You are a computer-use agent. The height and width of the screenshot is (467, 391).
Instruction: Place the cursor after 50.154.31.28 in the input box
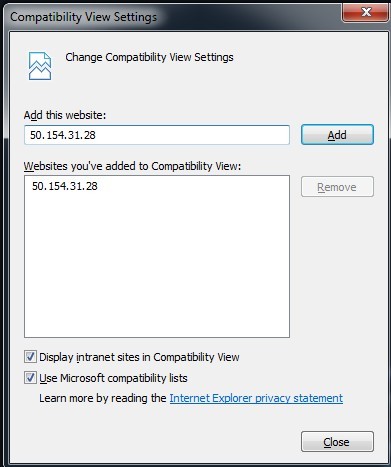coord(97,135)
